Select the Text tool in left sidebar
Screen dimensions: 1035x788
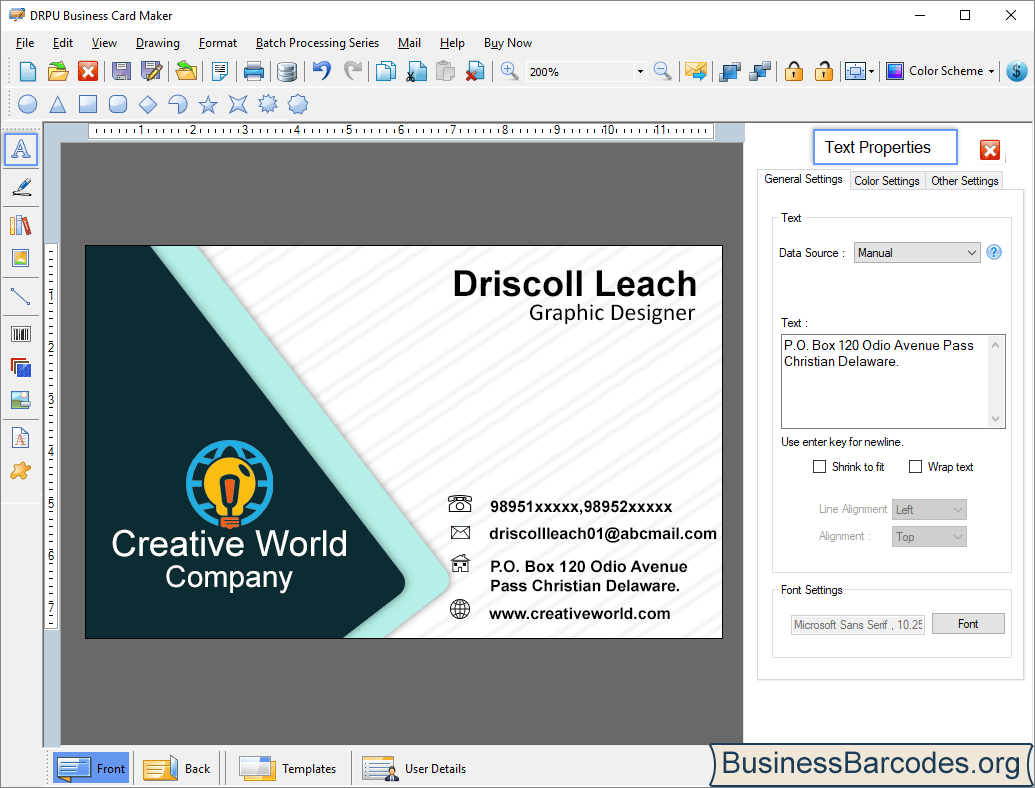[x=21, y=149]
